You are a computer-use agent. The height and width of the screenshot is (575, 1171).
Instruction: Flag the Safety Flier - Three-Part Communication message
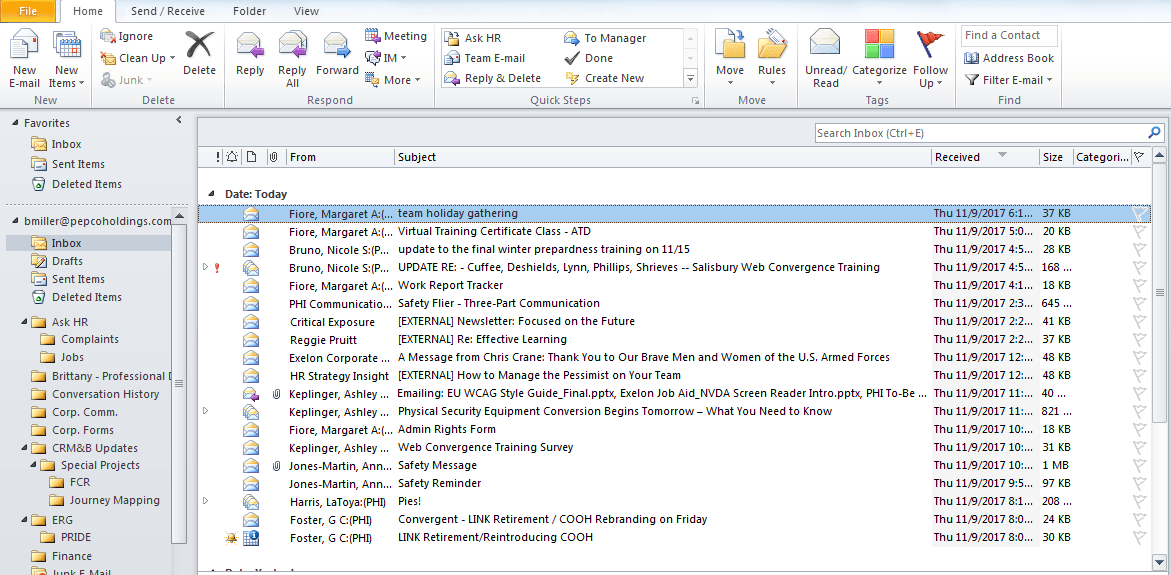click(x=1139, y=303)
